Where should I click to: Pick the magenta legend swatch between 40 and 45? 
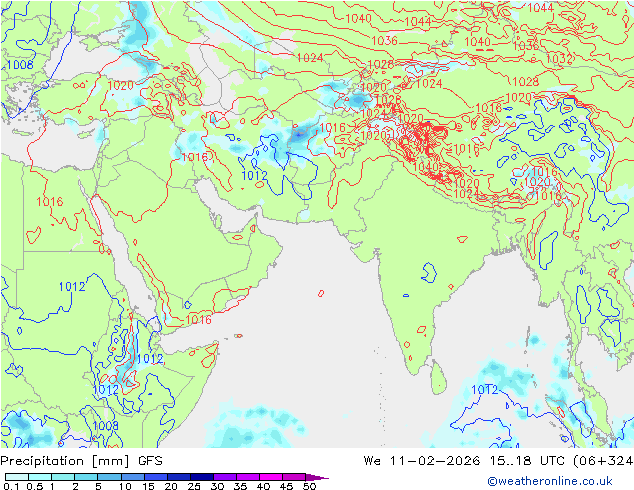tap(271, 477)
